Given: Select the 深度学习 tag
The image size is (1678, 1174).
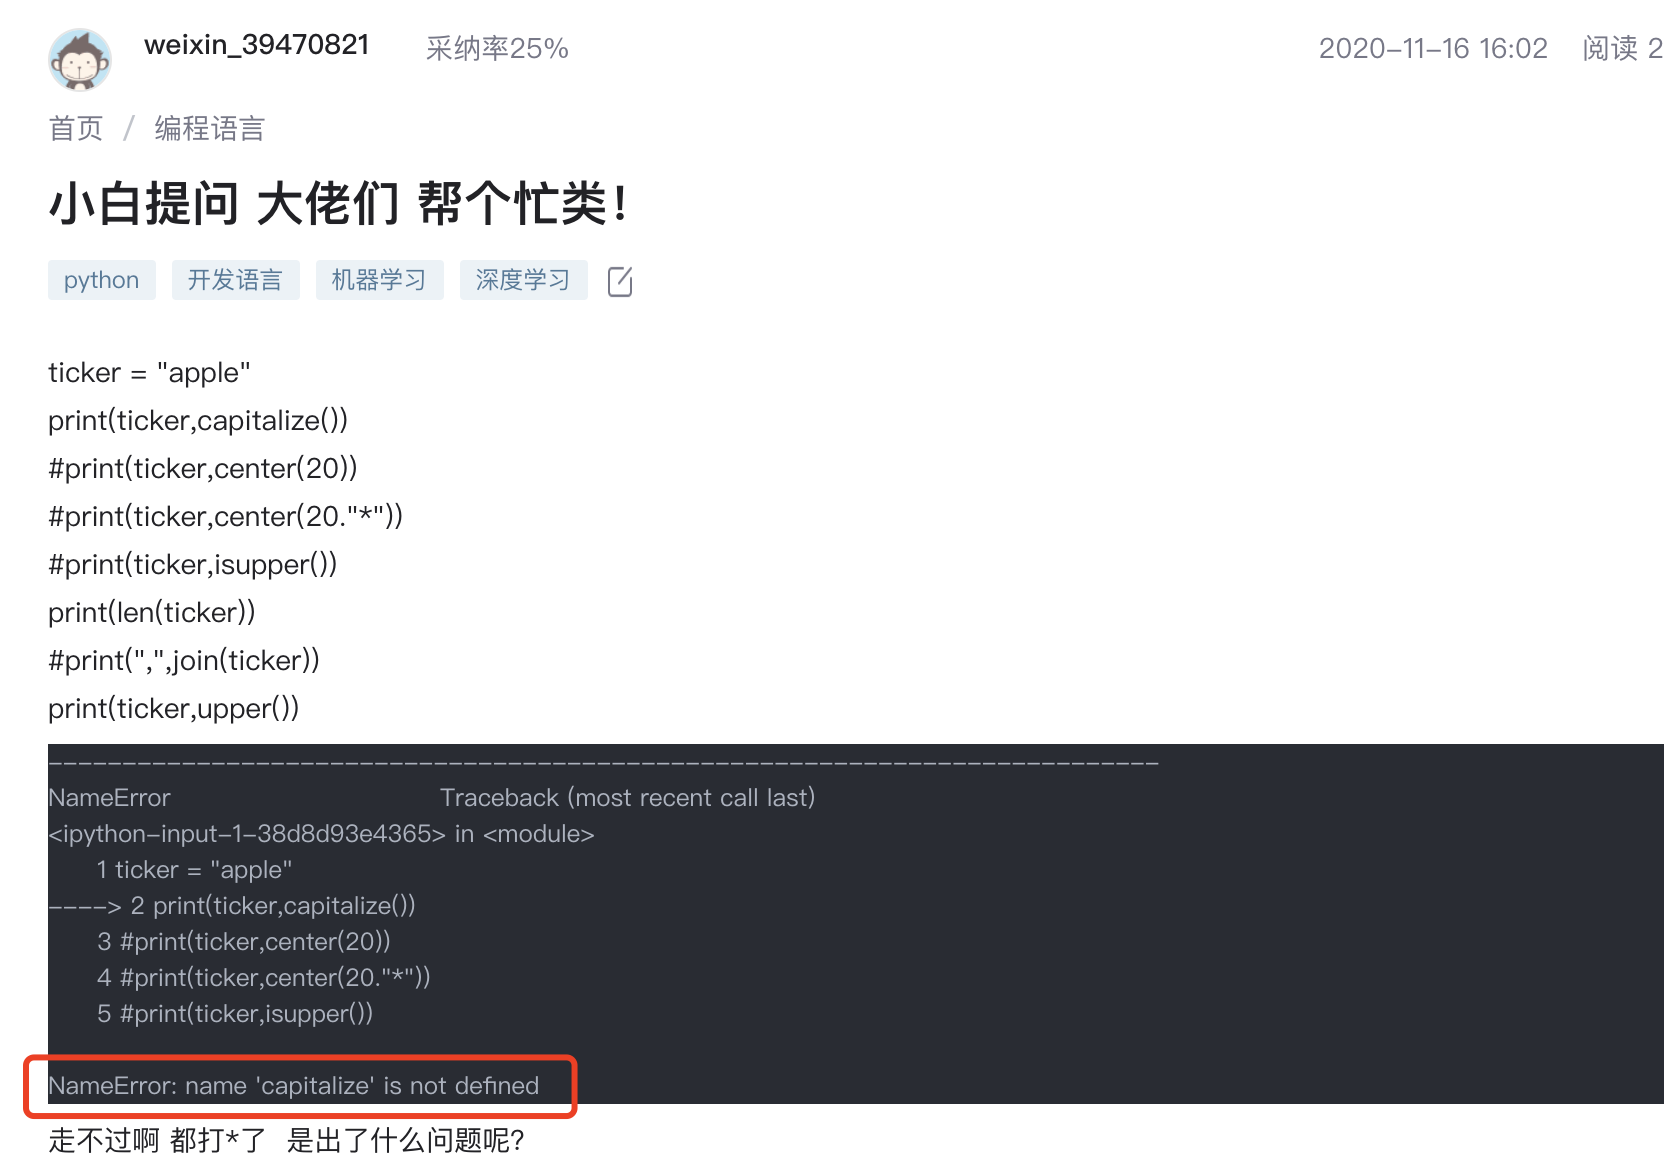Looking at the screenshot, I should 524,280.
